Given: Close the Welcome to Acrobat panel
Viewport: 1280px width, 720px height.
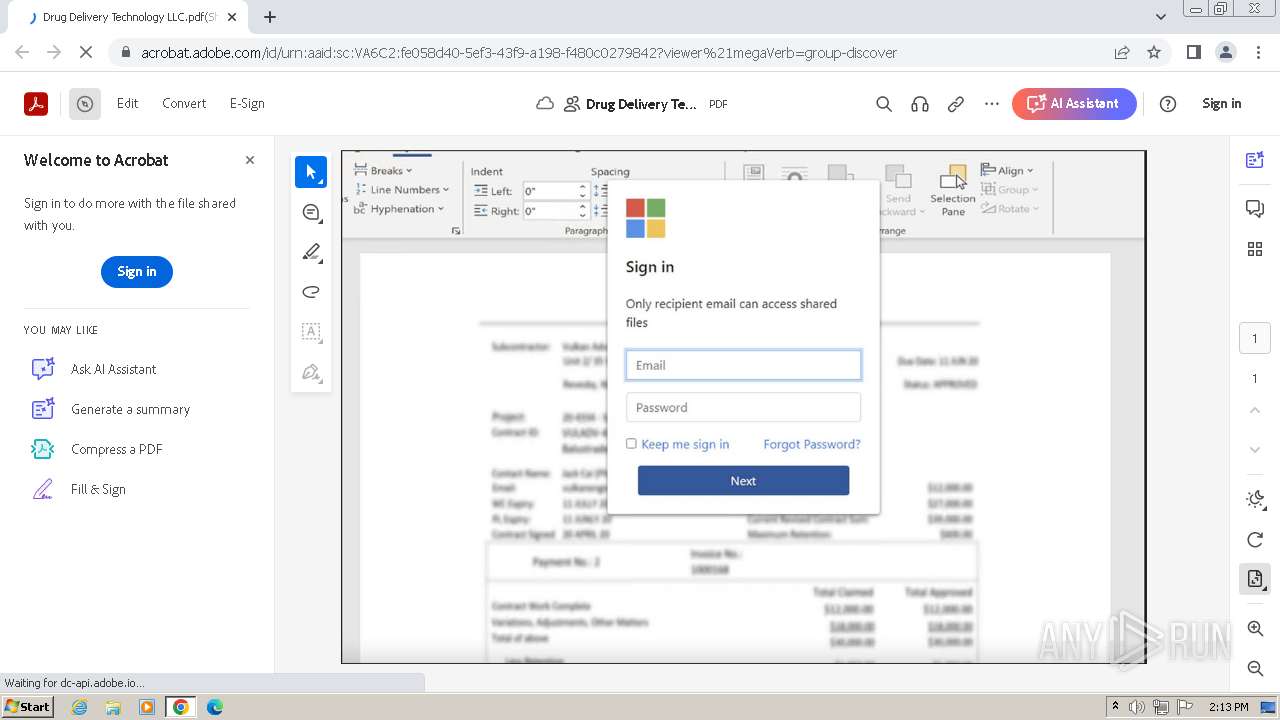Looking at the screenshot, I should point(250,160).
